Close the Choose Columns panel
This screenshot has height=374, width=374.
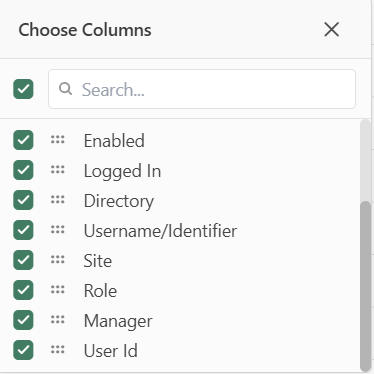point(332,29)
